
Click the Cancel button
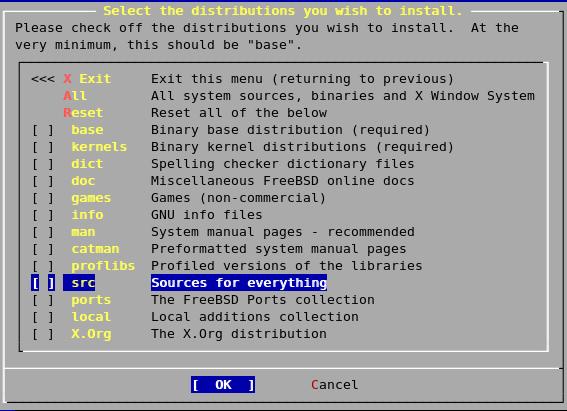[334, 385]
